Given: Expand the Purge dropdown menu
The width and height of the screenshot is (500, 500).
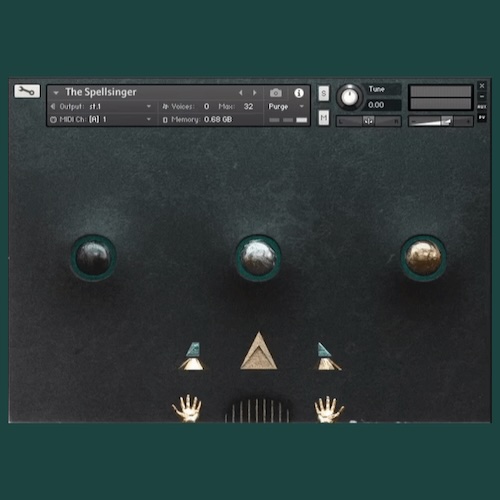Looking at the screenshot, I should (287, 106).
